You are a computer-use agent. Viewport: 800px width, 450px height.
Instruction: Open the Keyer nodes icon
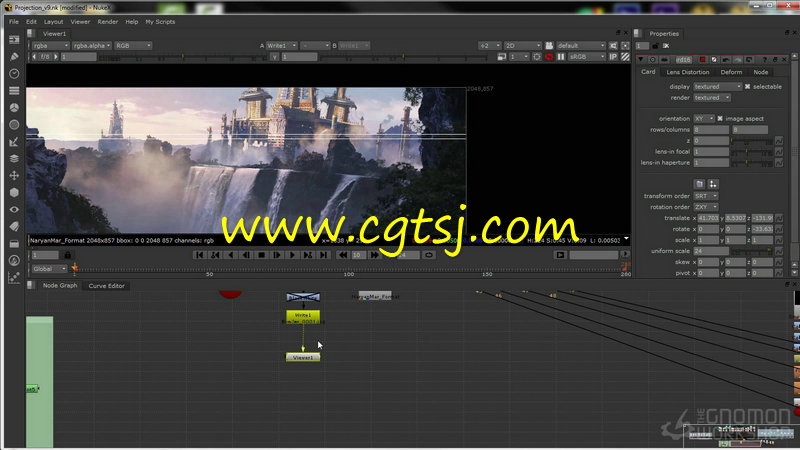pyautogui.click(x=14, y=142)
